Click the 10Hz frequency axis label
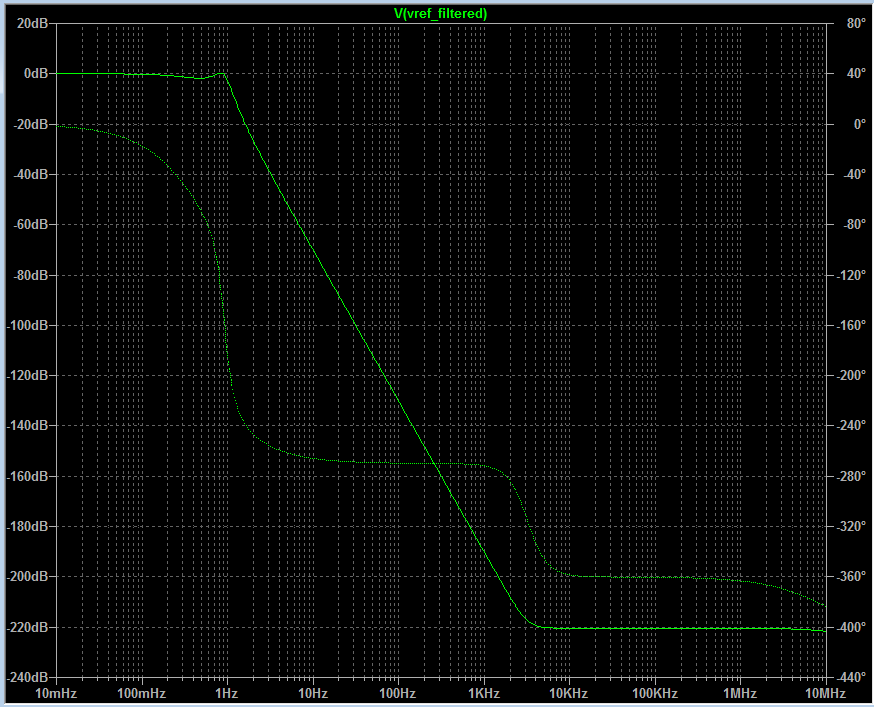The width and height of the screenshot is (874, 707). (x=313, y=694)
